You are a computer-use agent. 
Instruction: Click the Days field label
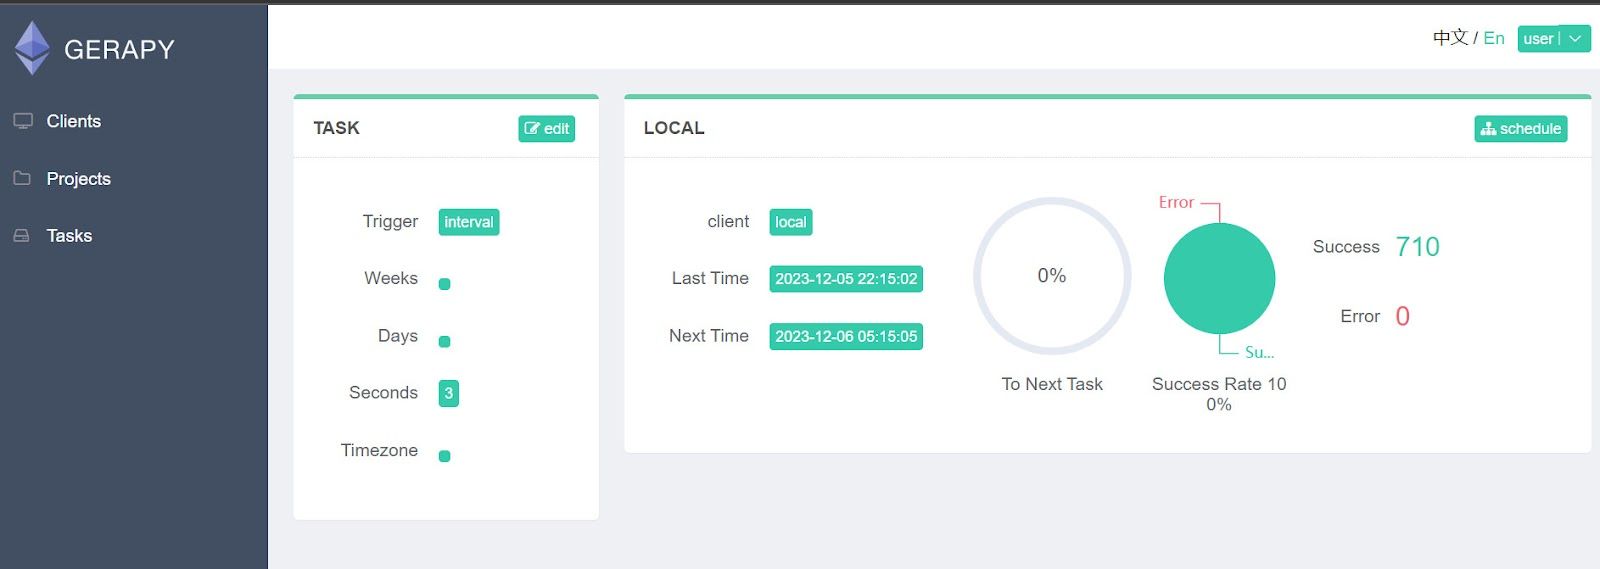[398, 336]
